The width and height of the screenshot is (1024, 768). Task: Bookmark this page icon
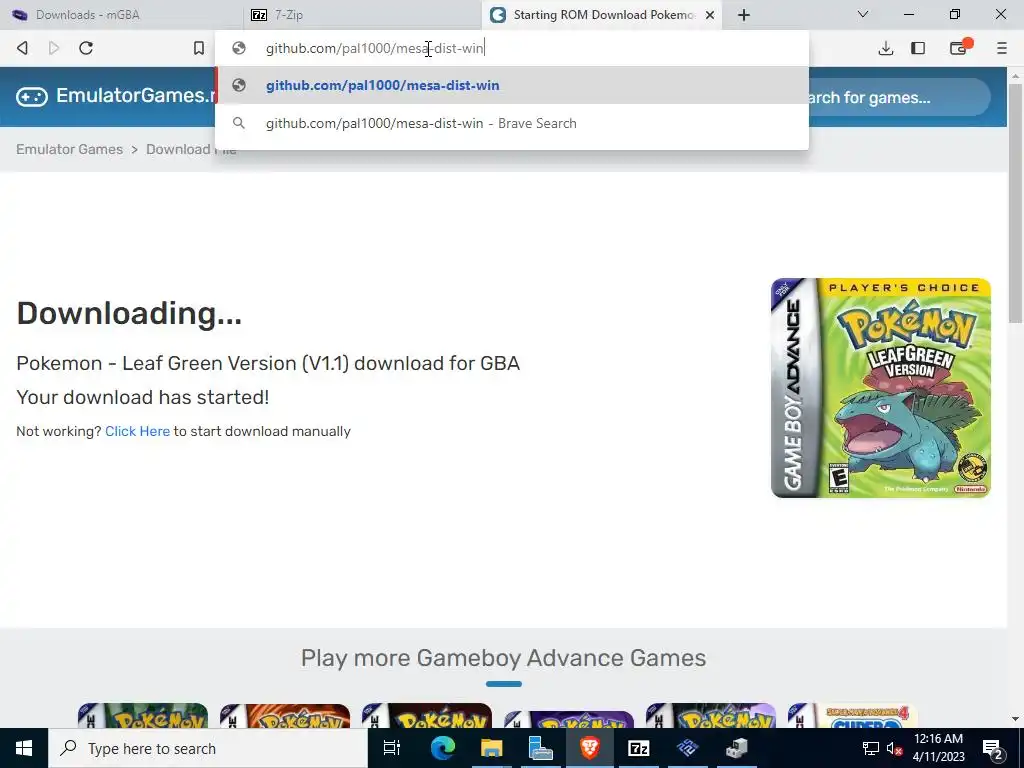tap(199, 48)
